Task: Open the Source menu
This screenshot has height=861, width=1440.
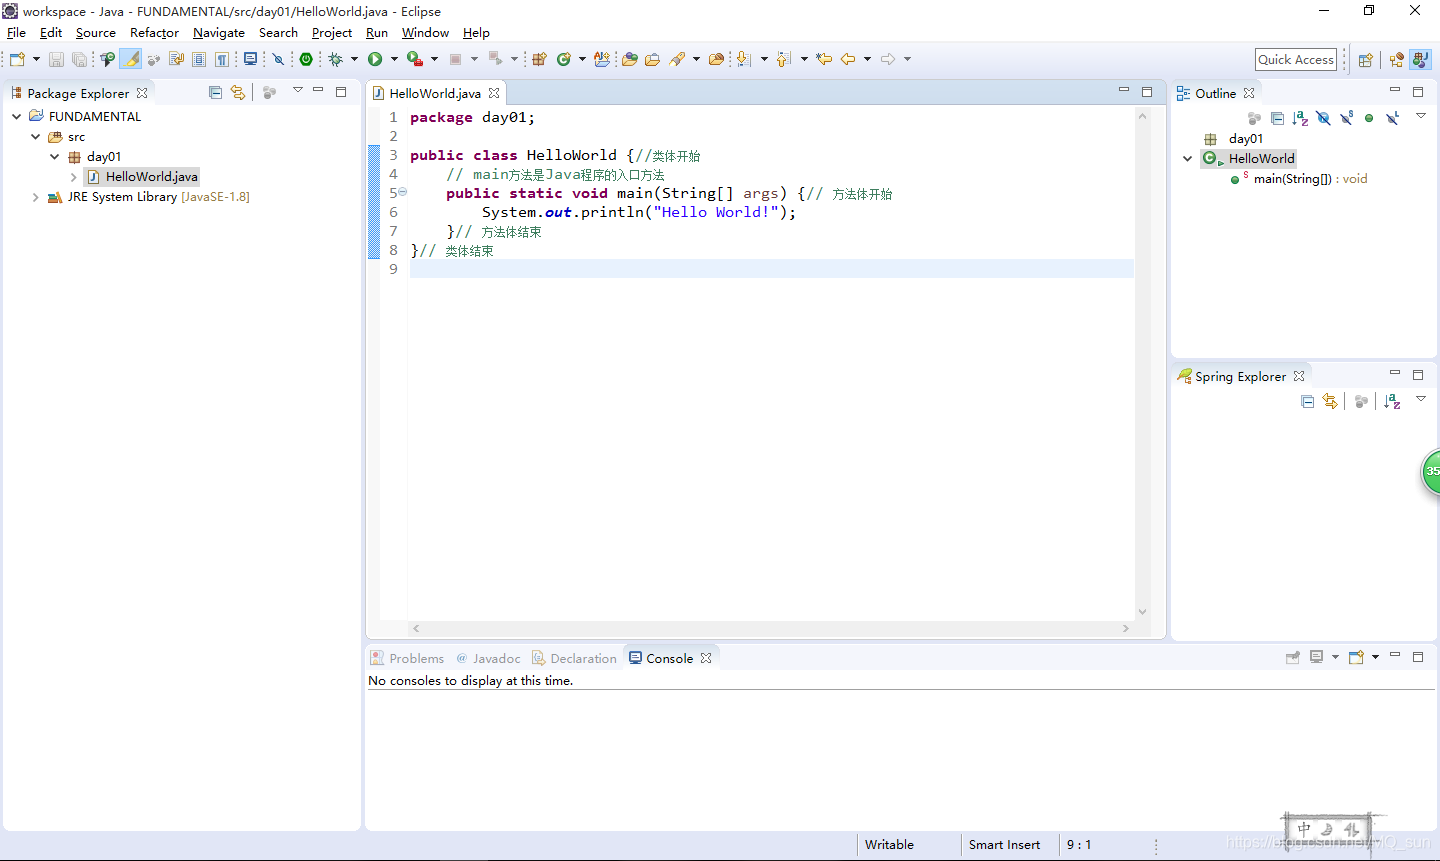Action: click(96, 33)
